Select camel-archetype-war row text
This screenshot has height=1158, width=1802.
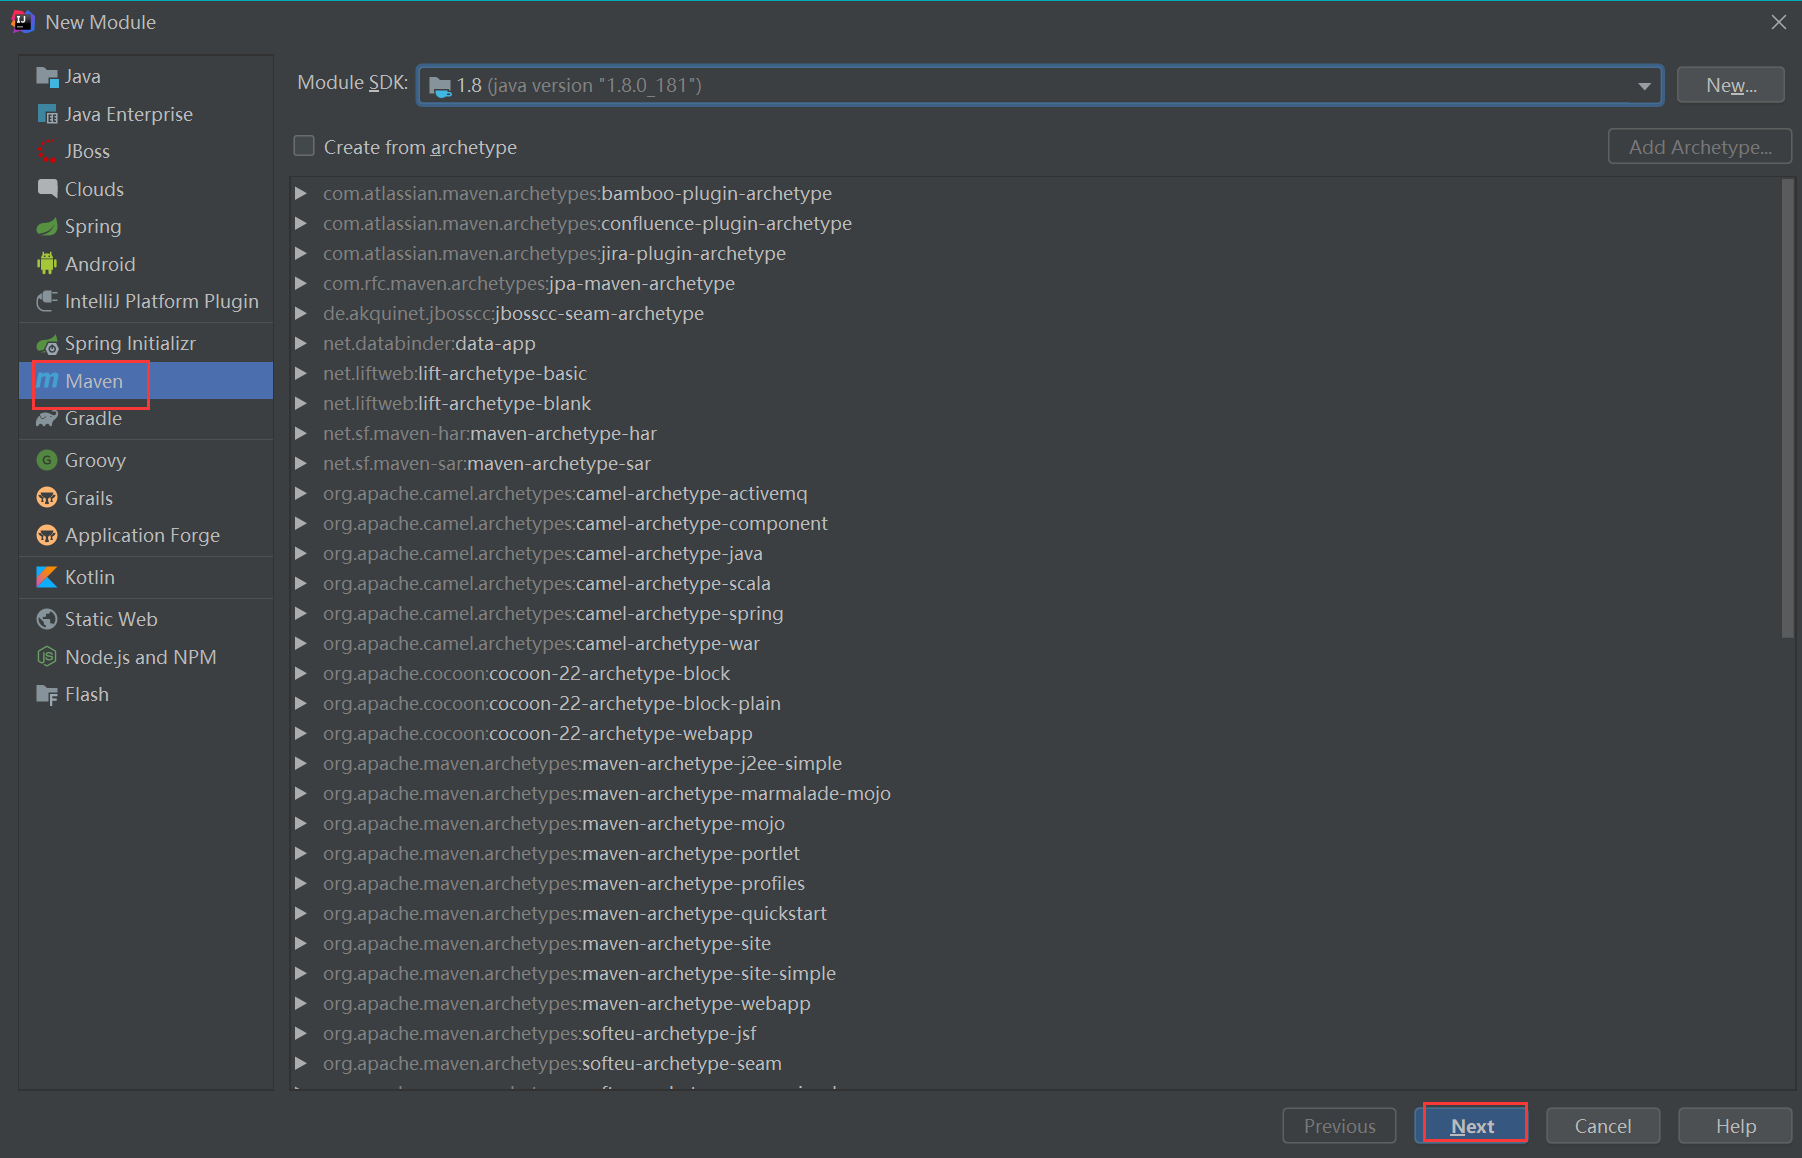coord(541,643)
